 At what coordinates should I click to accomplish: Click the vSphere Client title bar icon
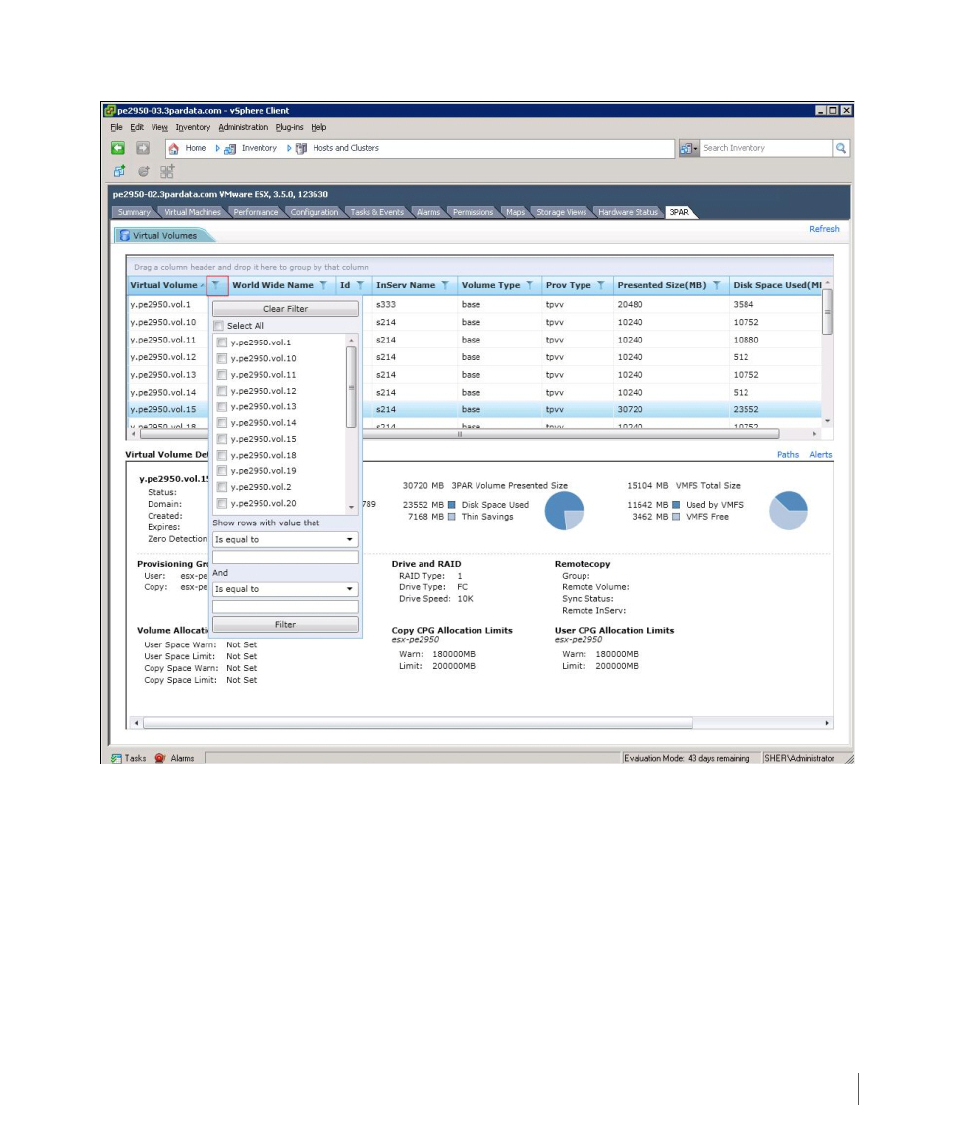(x=110, y=111)
